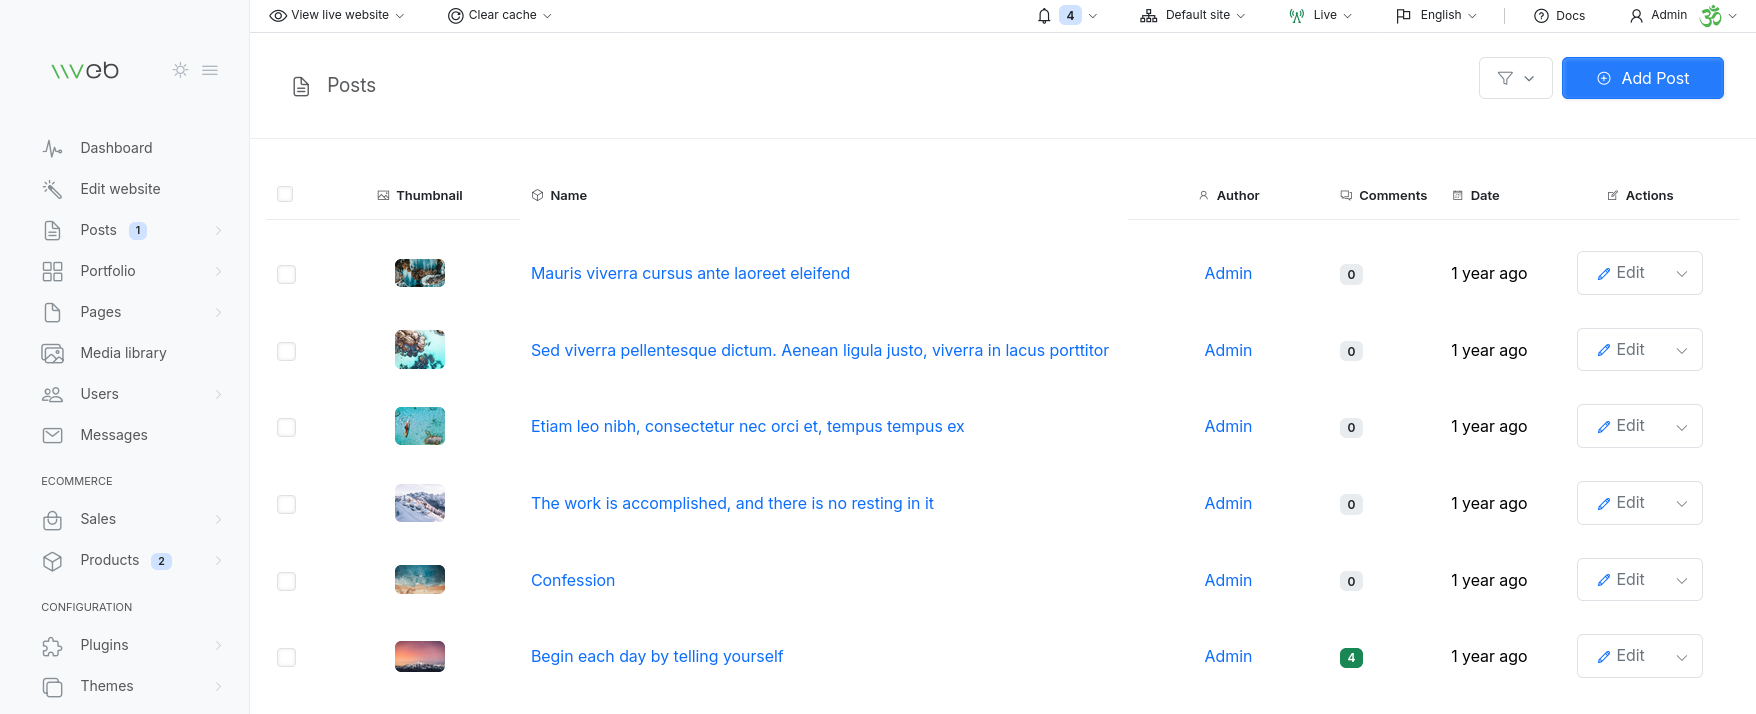
Task: Open the filter funnel dropdown
Action: (1515, 78)
